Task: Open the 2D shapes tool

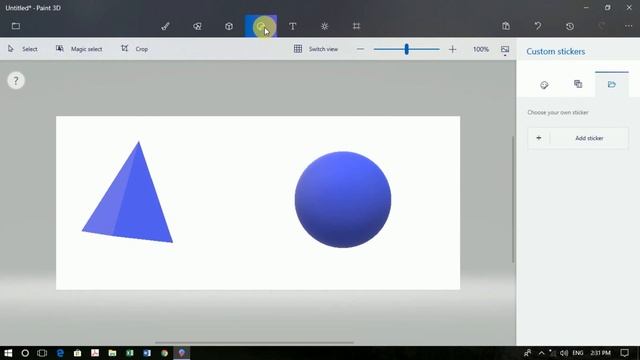Action: pyautogui.click(x=197, y=26)
